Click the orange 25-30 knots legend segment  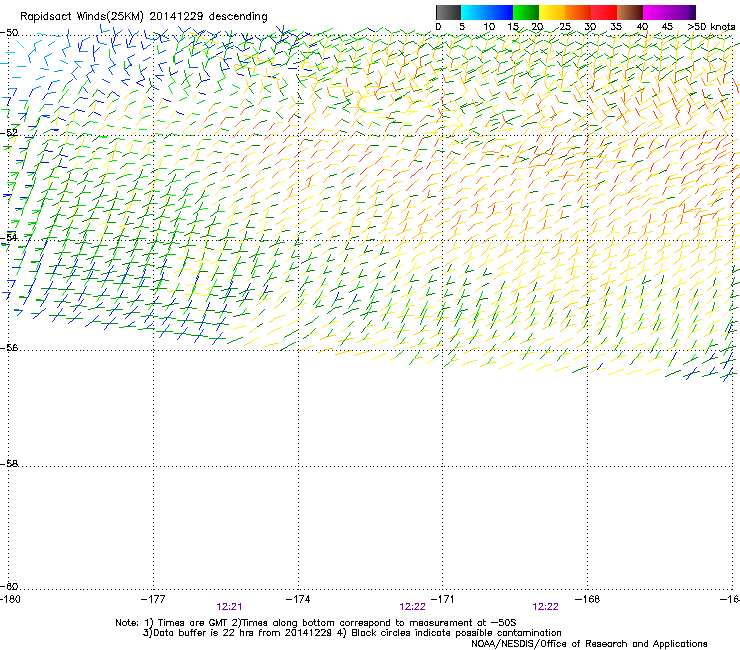pyautogui.click(x=578, y=12)
